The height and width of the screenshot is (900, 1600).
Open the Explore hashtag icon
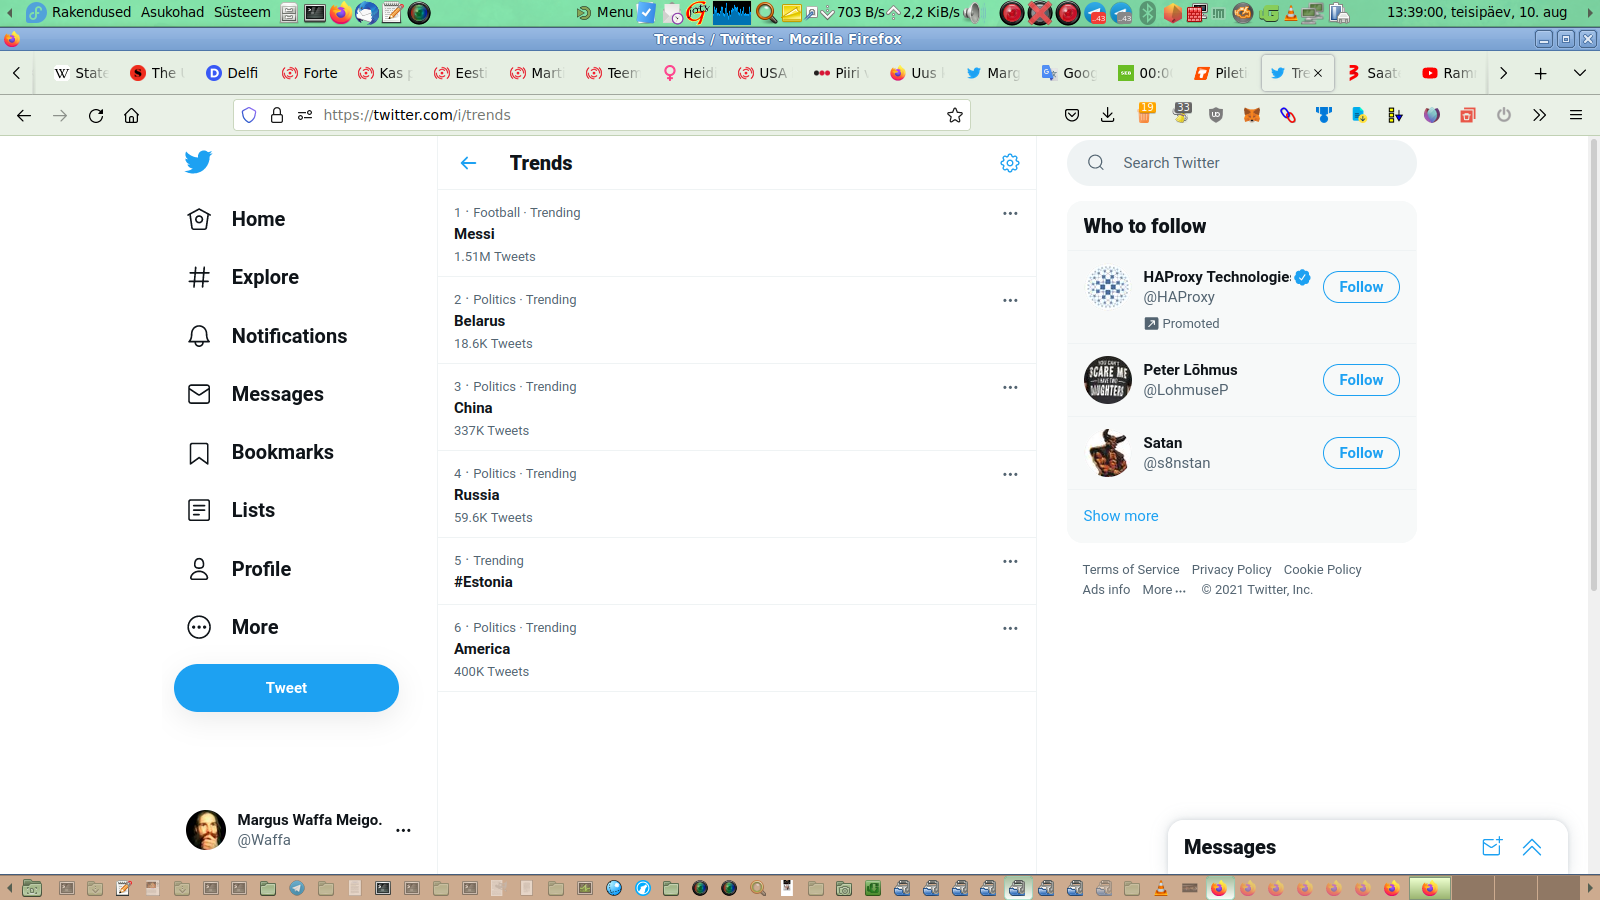pos(199,277)
